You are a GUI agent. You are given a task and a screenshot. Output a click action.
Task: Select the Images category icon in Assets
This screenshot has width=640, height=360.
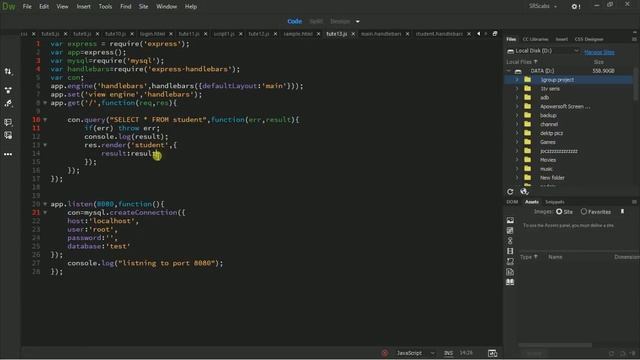pos(510,220)
